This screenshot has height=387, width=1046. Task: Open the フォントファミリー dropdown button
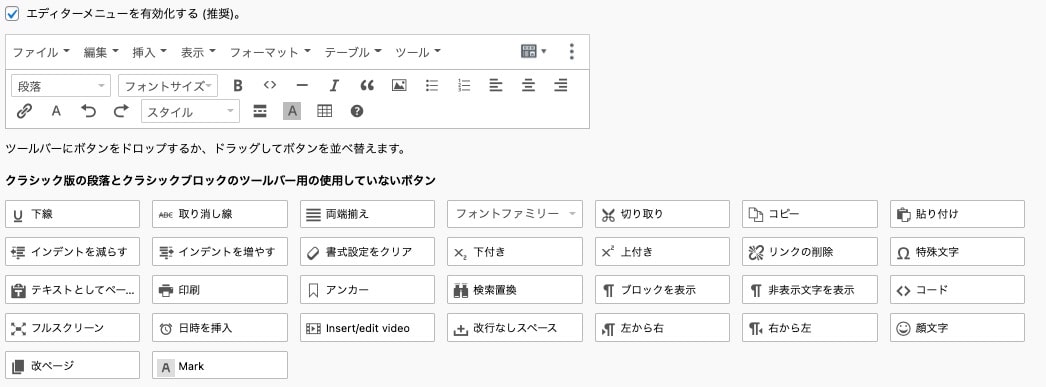tap(515, 214)
